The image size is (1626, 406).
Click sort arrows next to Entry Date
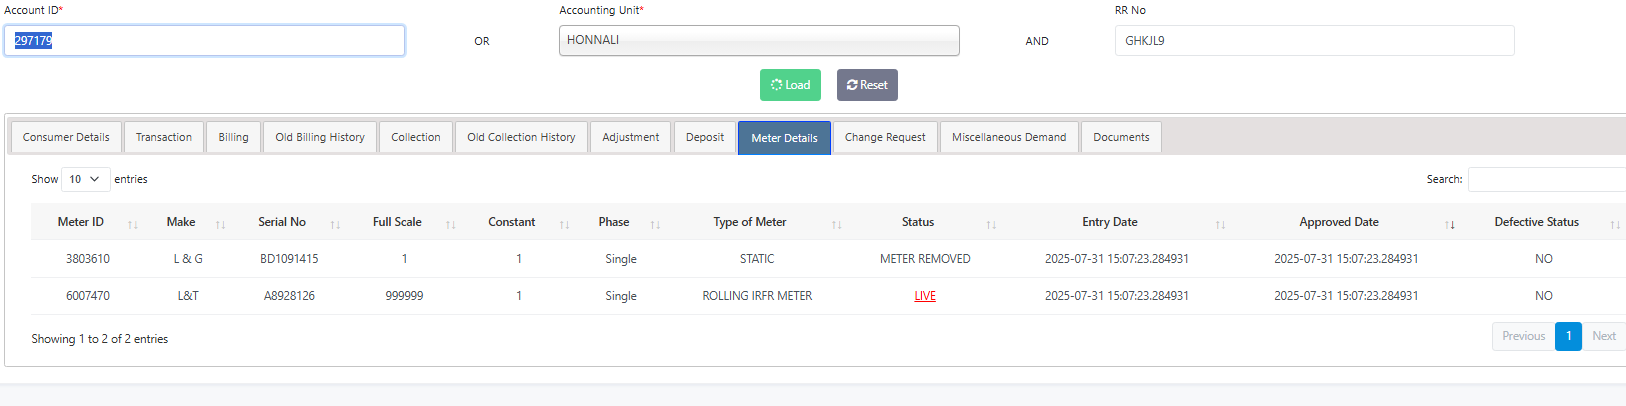pyautogui.click(x=1220, y=224)
